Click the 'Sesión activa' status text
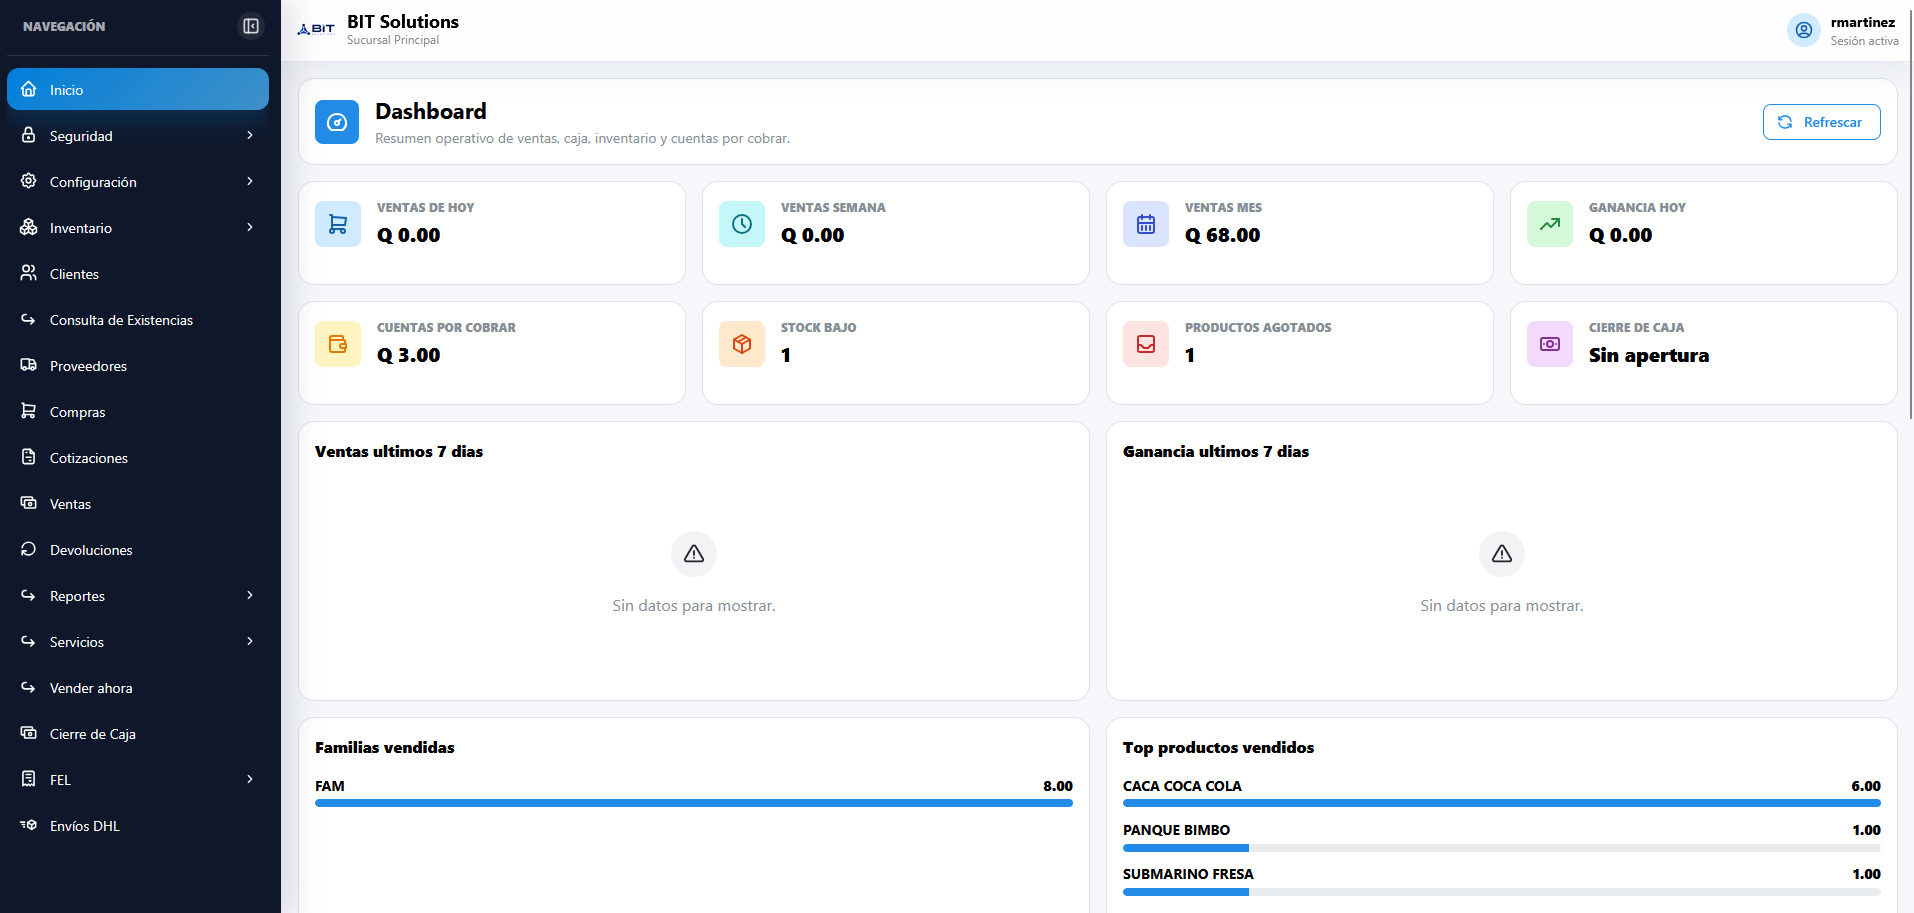 (1864, 41)
